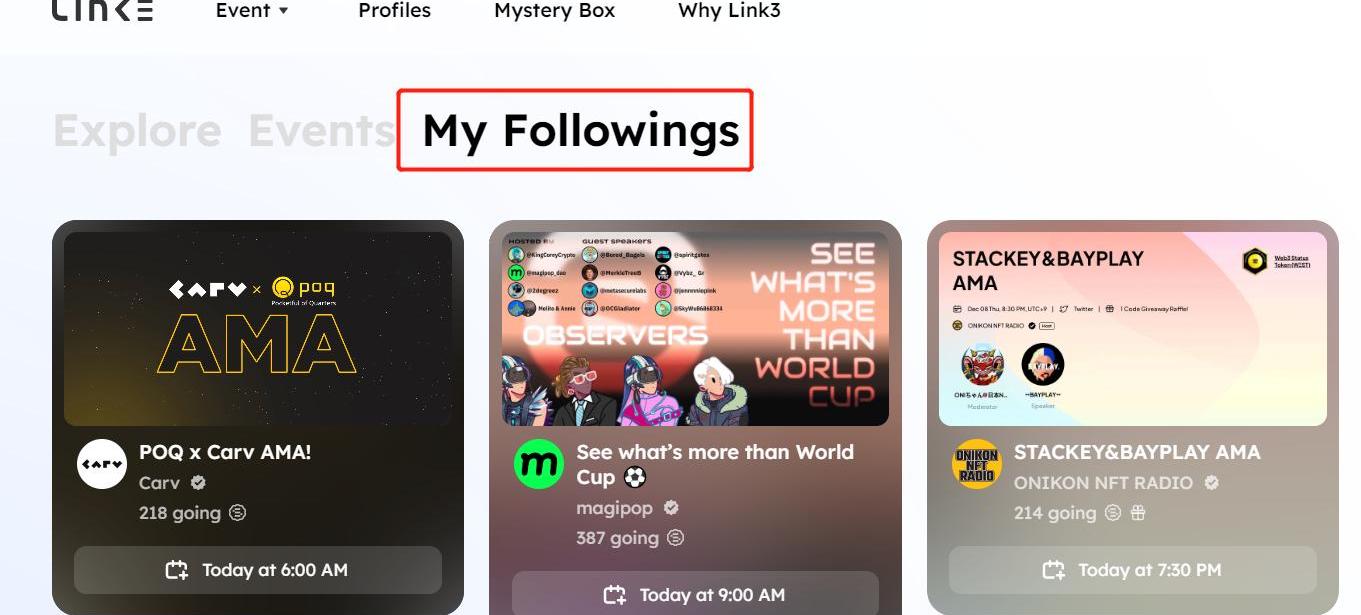Add Today at 7:30 PM event to calendar
1361x615 pixels.
click(x=1133, y=570)
